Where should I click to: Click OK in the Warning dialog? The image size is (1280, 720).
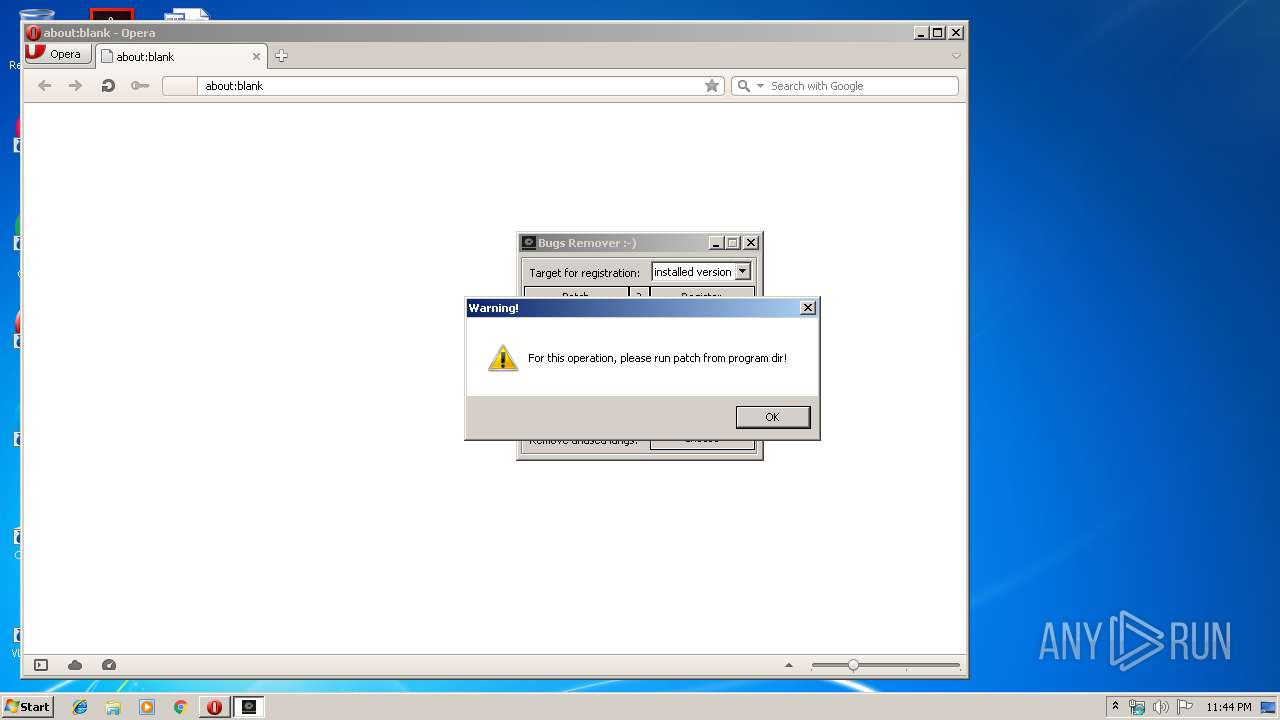point(772,417)
